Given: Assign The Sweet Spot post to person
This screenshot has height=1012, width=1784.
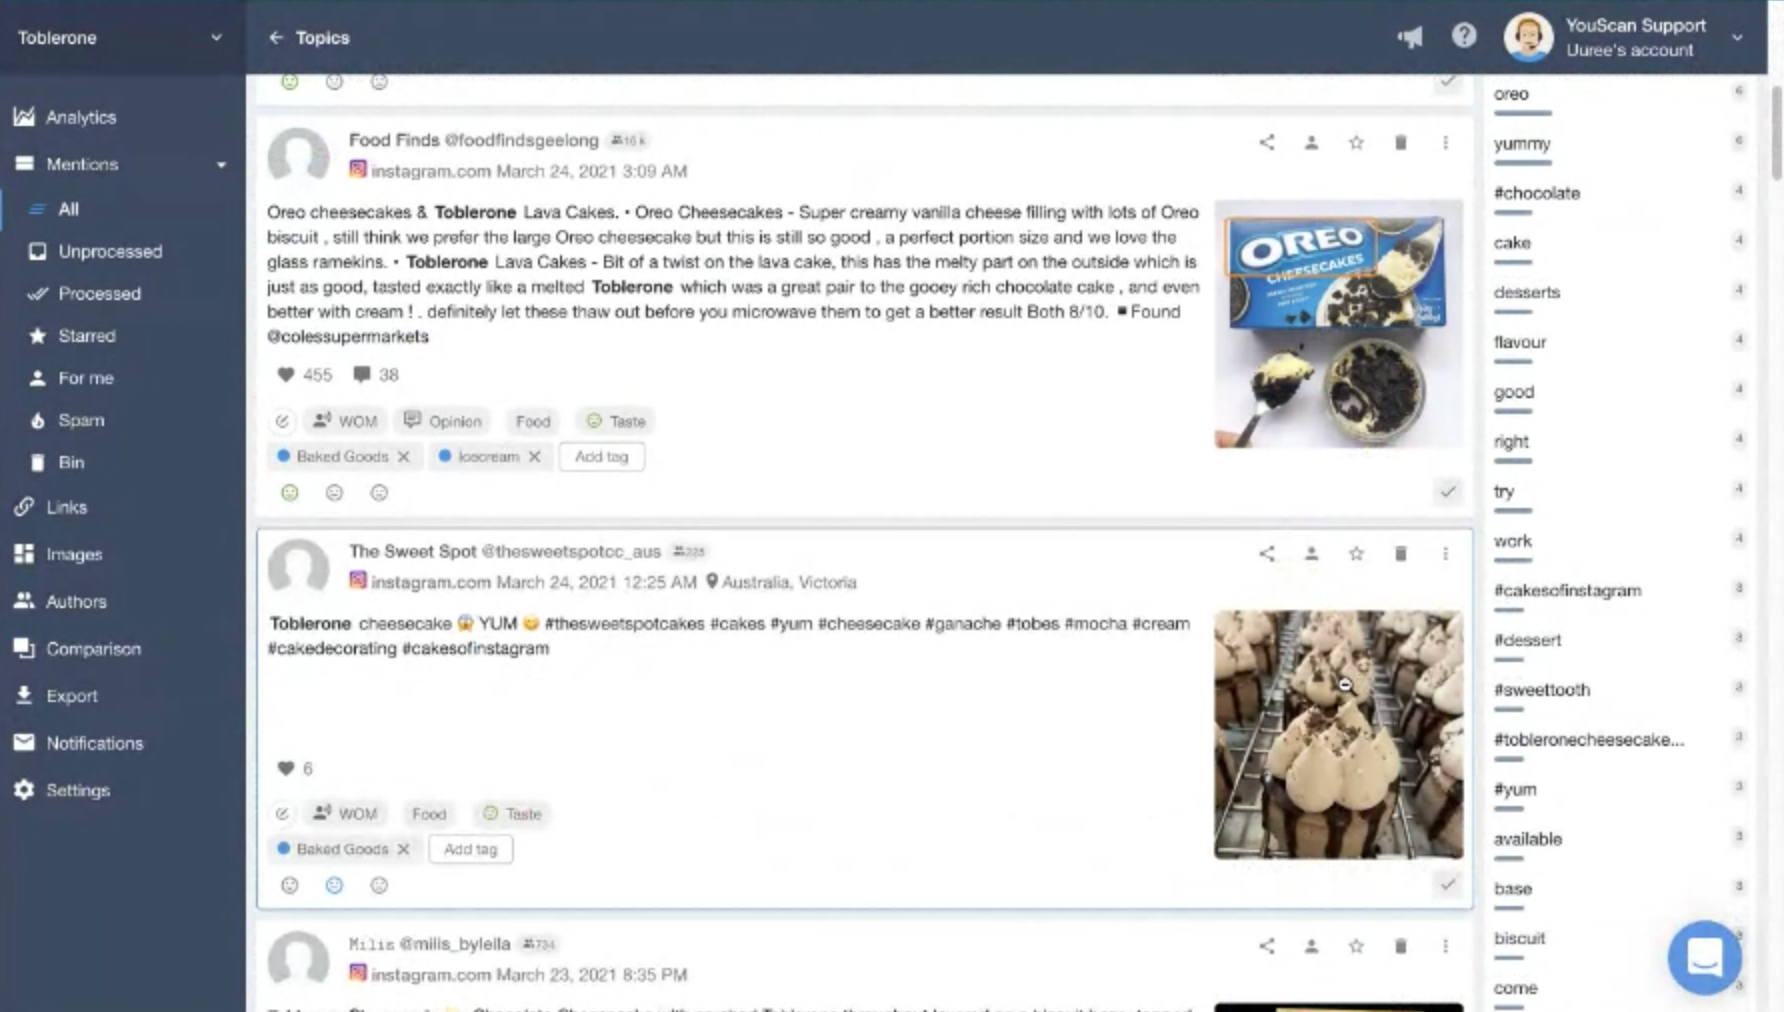Looking at the screenshot, I should point(1311,553).
